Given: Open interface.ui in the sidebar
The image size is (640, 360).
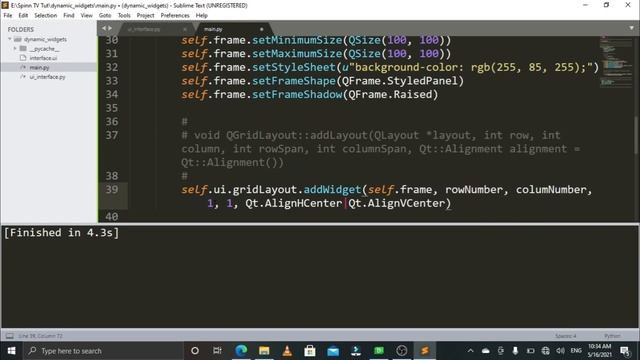Looking at the screenshot, I should [x=43, y=58].
